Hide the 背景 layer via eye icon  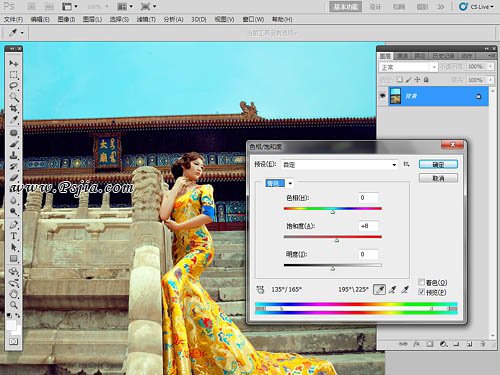pyautogui.click(x=383, y=96)
